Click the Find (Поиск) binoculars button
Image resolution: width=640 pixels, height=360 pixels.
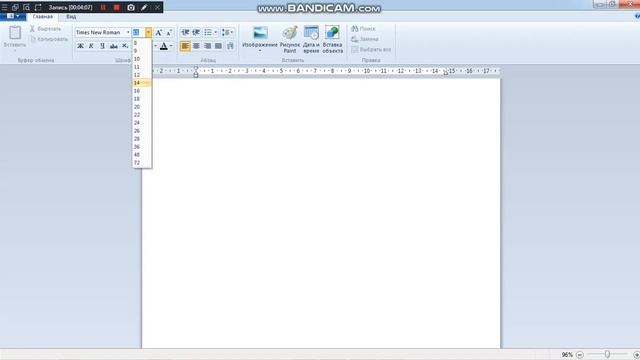coord(363,29)
